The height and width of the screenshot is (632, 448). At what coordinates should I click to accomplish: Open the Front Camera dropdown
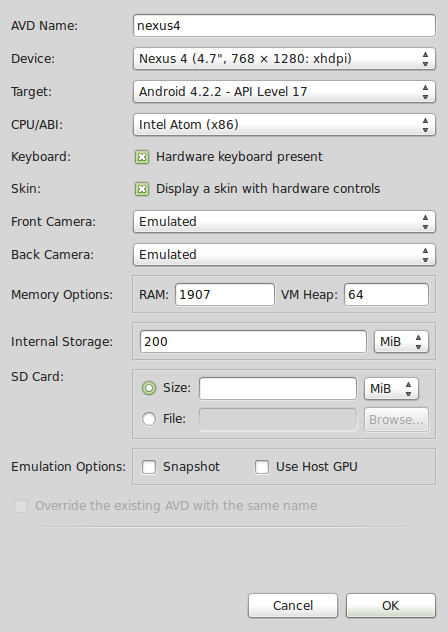tap(284, 222)
